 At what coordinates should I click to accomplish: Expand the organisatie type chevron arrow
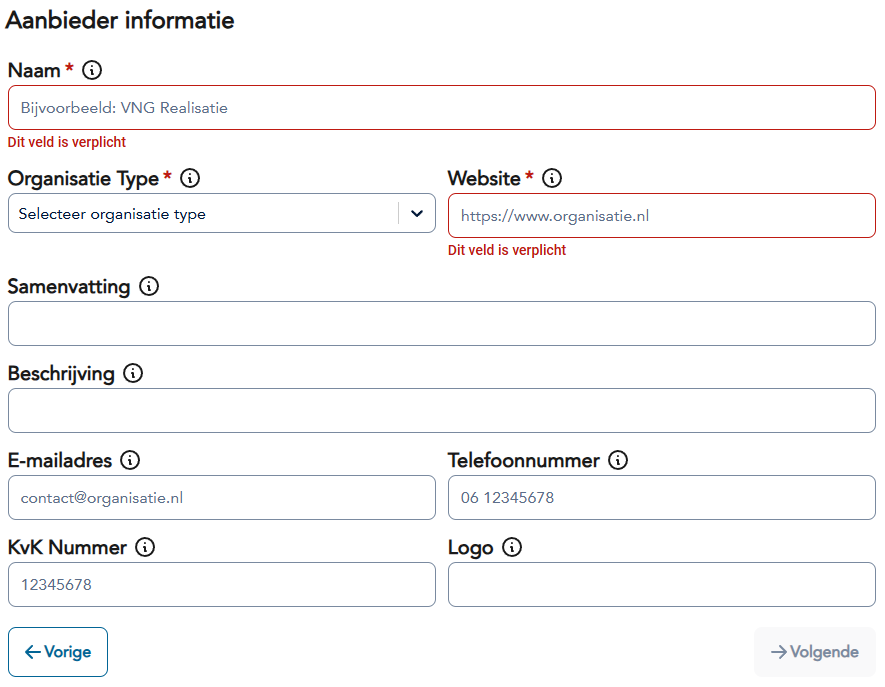[417, 214]
